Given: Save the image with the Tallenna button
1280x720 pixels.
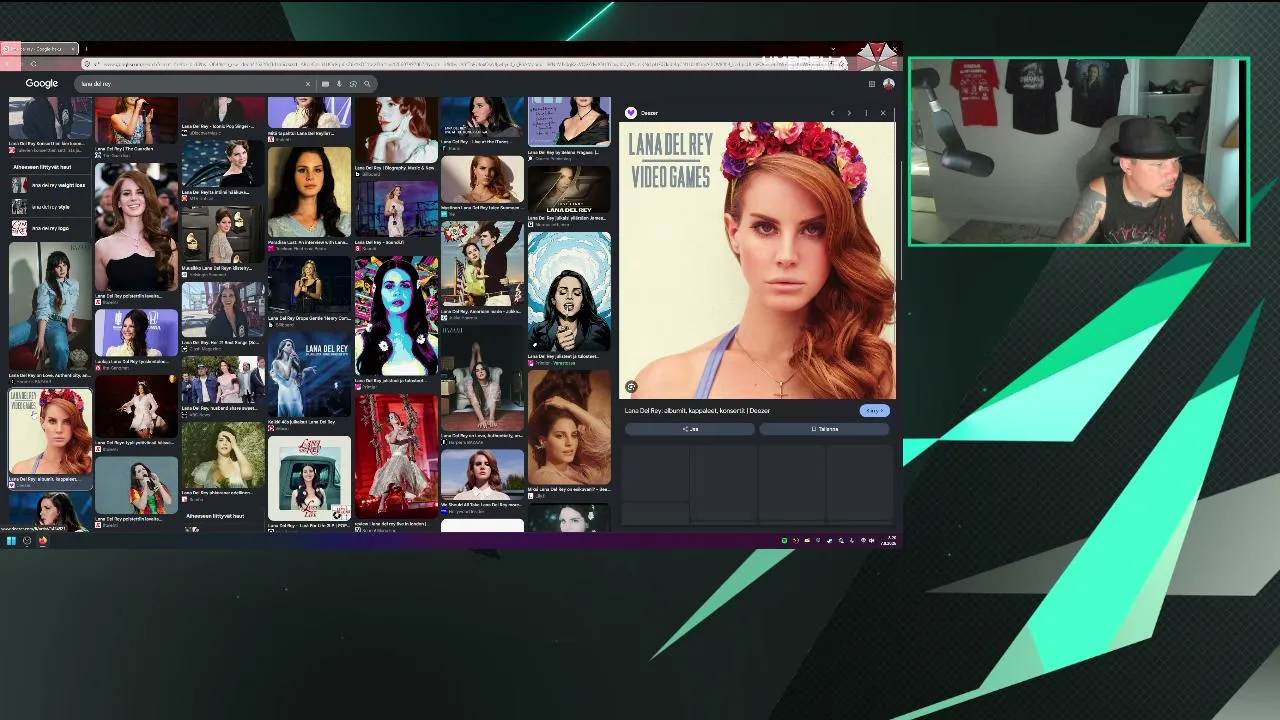Looking at the screenshot, I should tap(825, 429).
